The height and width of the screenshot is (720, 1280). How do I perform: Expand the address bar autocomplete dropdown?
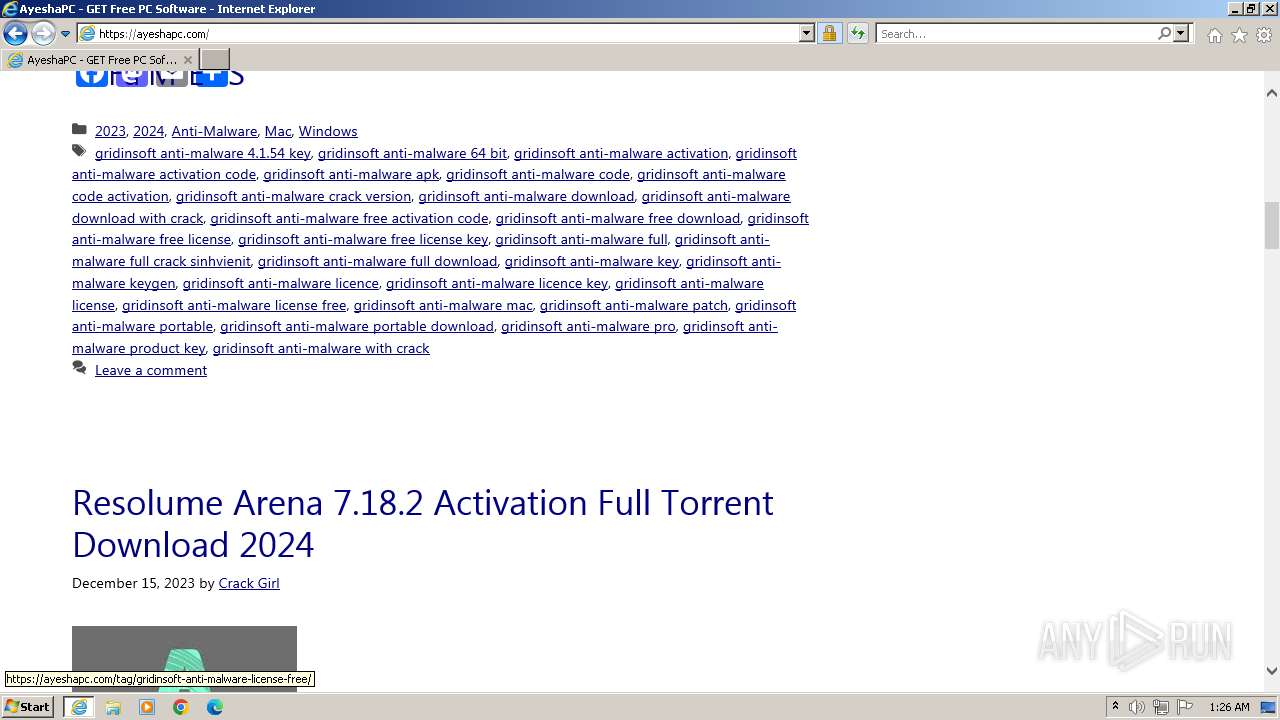pos(807,33)
